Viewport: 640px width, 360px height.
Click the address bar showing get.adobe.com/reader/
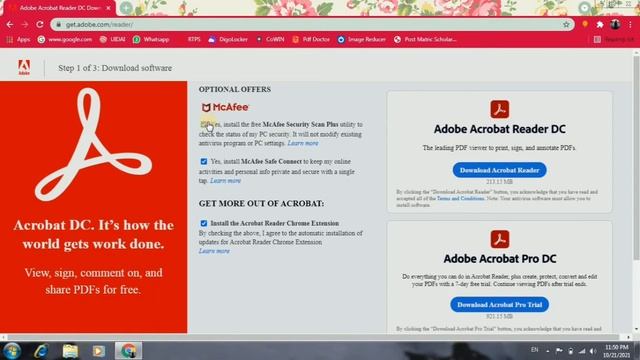pos(313,24)
